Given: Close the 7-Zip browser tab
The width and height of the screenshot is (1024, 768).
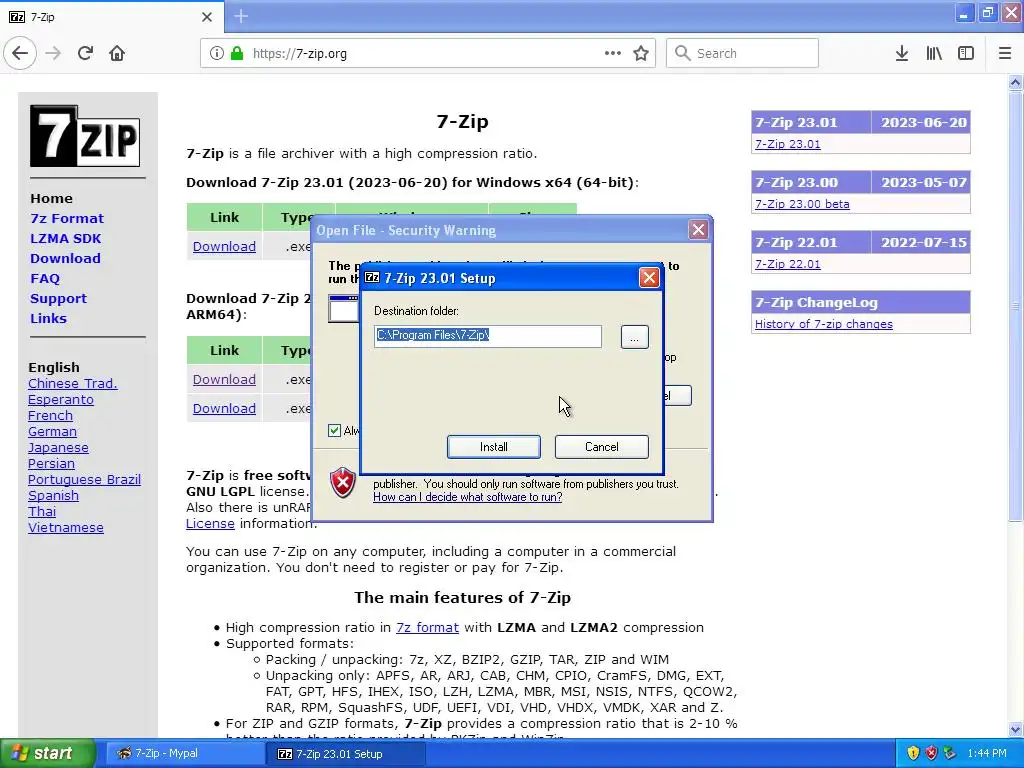Looking at the screenshot, I should pos(207,17).
